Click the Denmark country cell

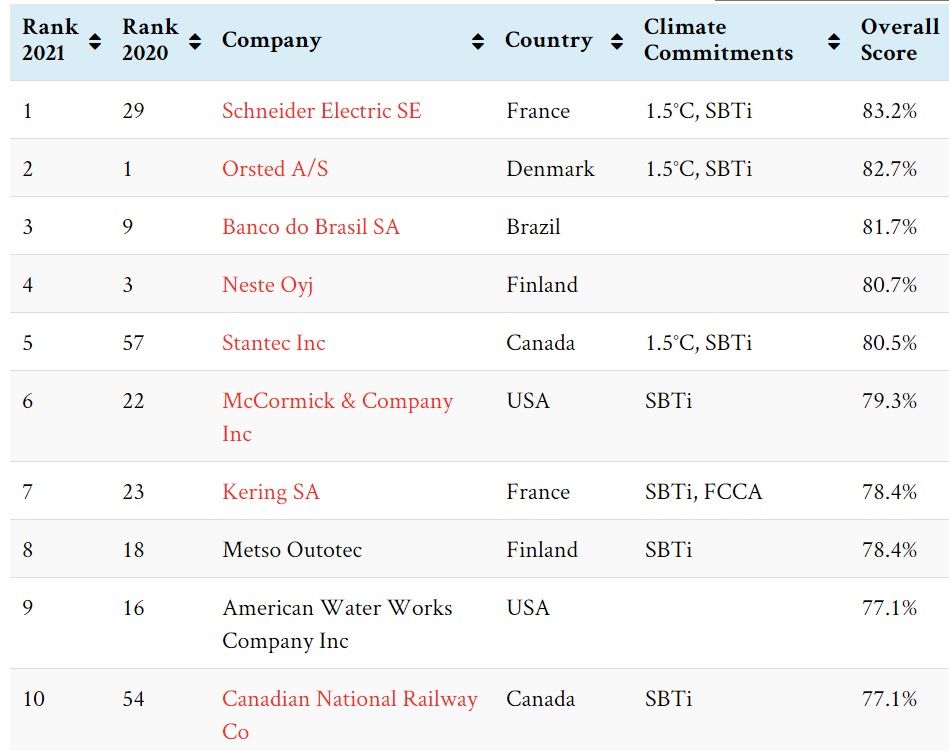click(x=550, y=169)
